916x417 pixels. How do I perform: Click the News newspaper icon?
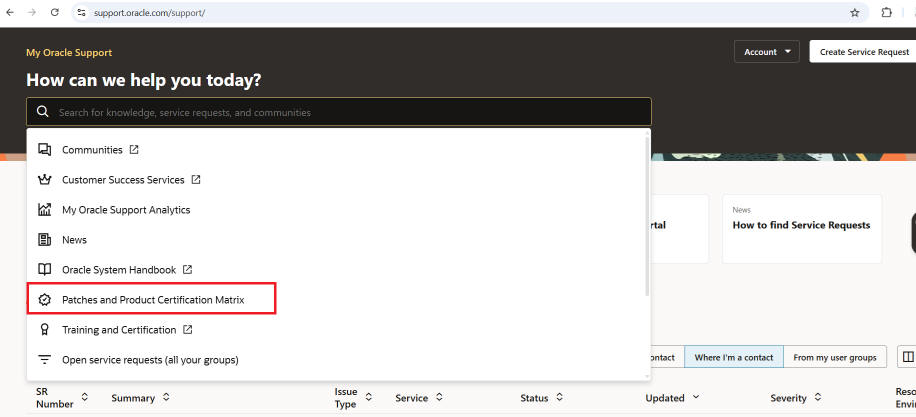click(44, 239)
